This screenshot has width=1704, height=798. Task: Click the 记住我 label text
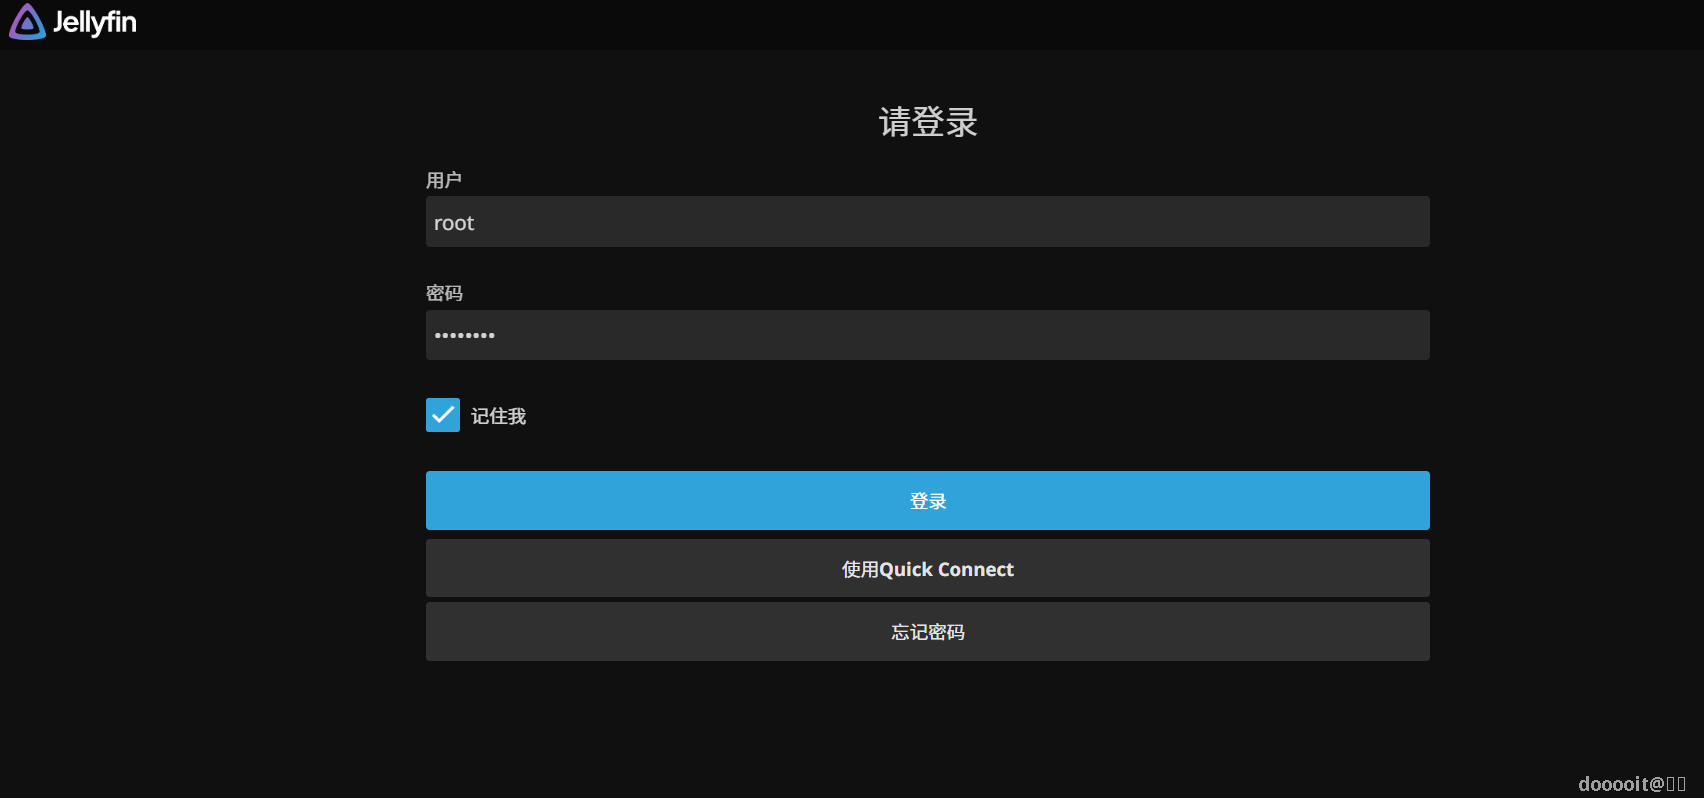(498, 416)
